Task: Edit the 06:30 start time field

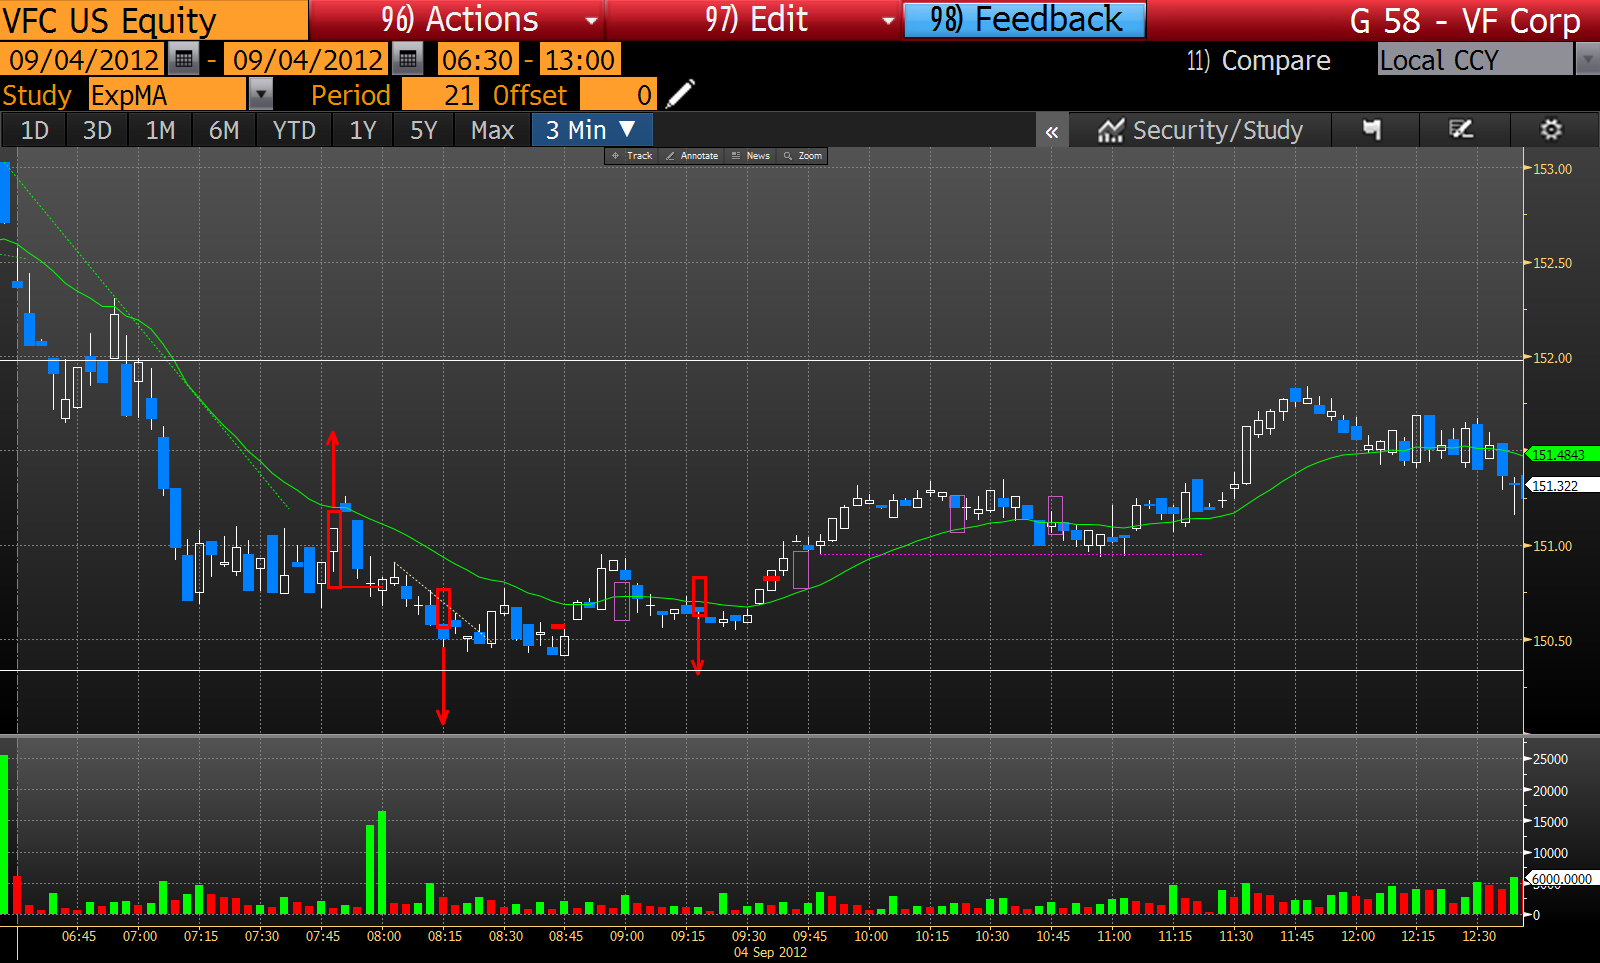Action: pos(478,60)
